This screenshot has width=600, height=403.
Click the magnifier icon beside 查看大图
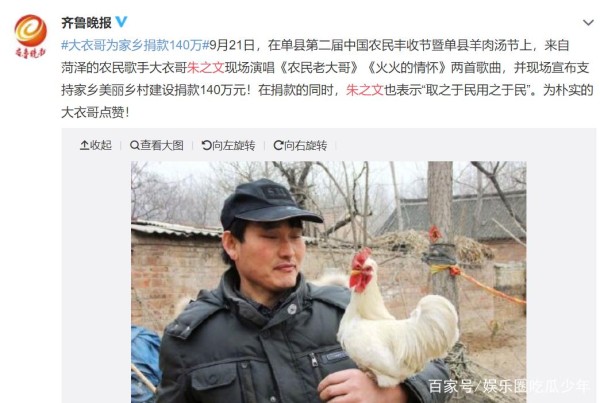134,145
